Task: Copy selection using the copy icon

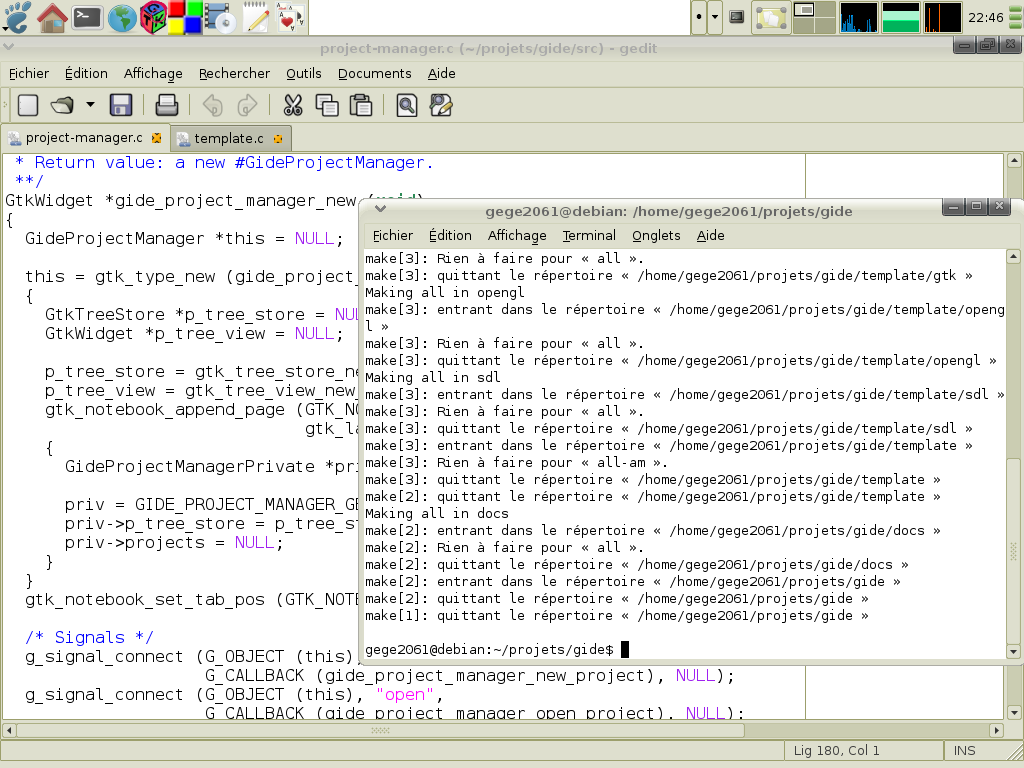Action: tap(327, 105)
